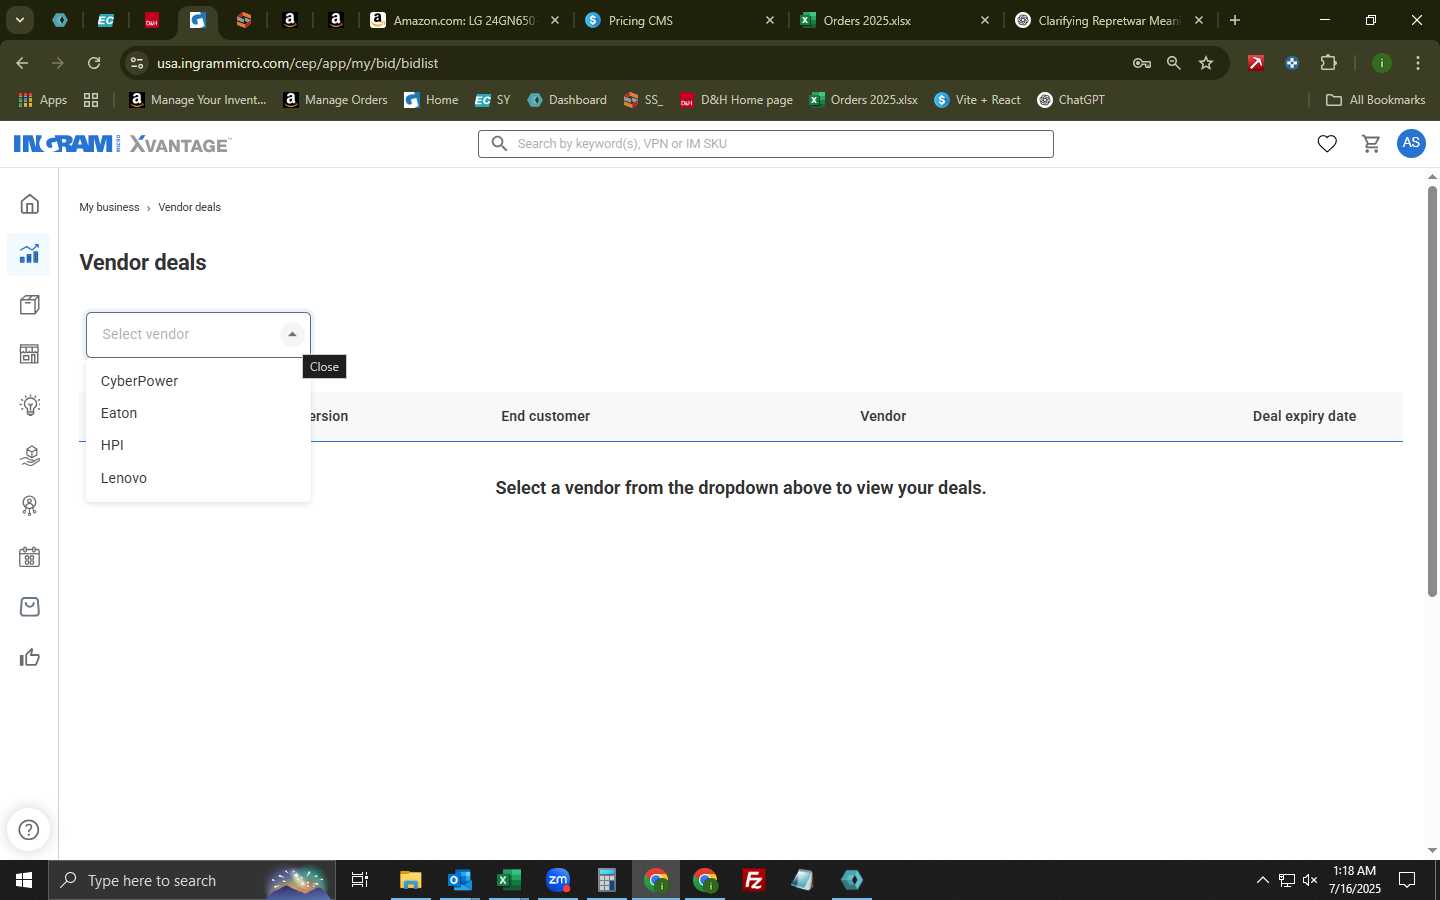
Task: Open the calendar sidebar icon
Action: 30,557
